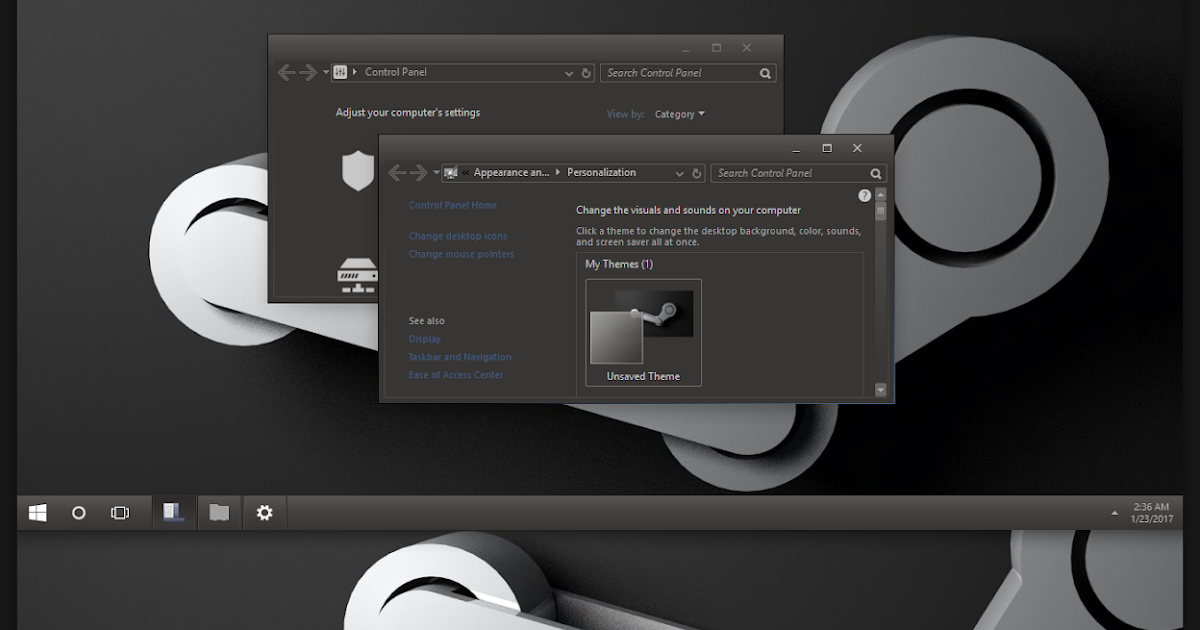
Task: Click the Personalization address bar location icon
Action: (x=451, y=173)
